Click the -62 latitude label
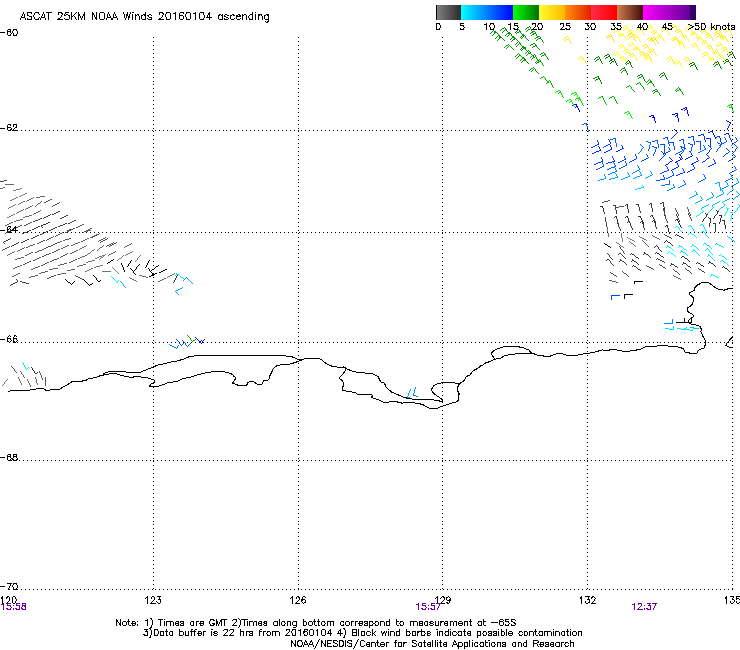Screen dimensions: 740x650 pos(9,128)
